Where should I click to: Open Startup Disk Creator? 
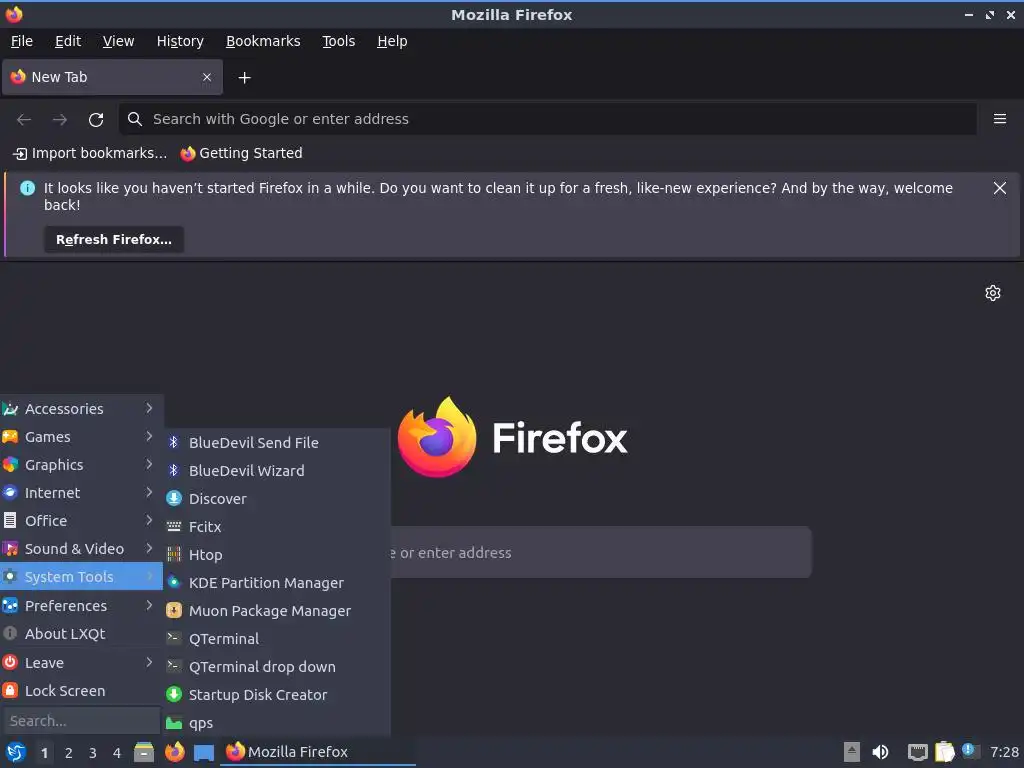(x=277, y=696)
